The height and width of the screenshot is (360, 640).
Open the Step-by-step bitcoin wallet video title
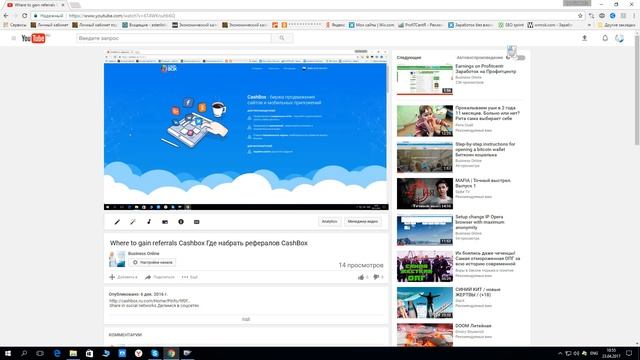485,149
